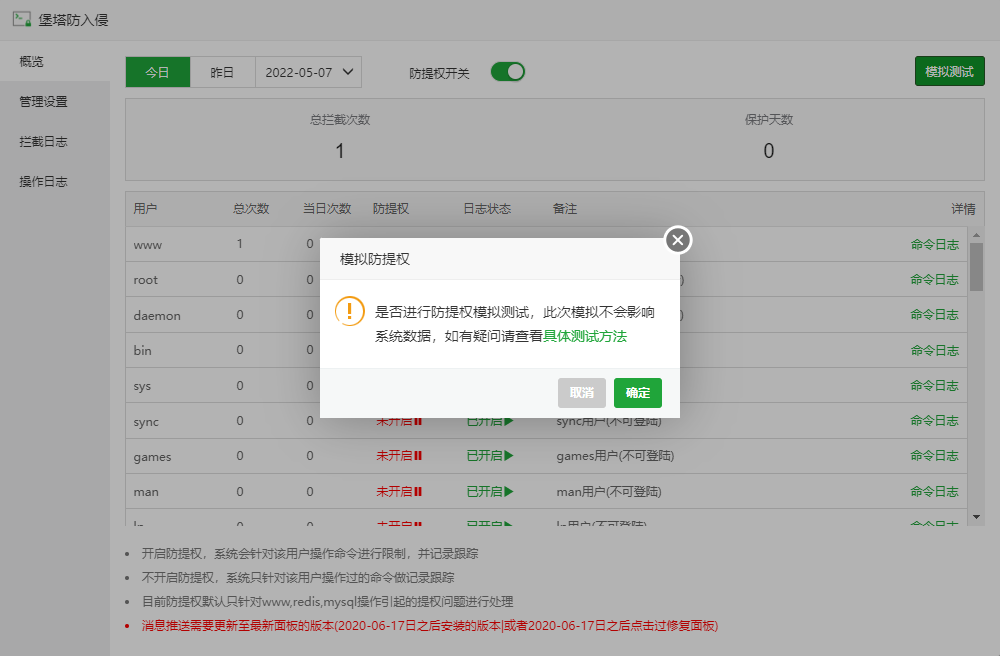Screen dimensions: 1000x656
Task: Open the 具体测试方法 link
Action: [x=585, y=337]
